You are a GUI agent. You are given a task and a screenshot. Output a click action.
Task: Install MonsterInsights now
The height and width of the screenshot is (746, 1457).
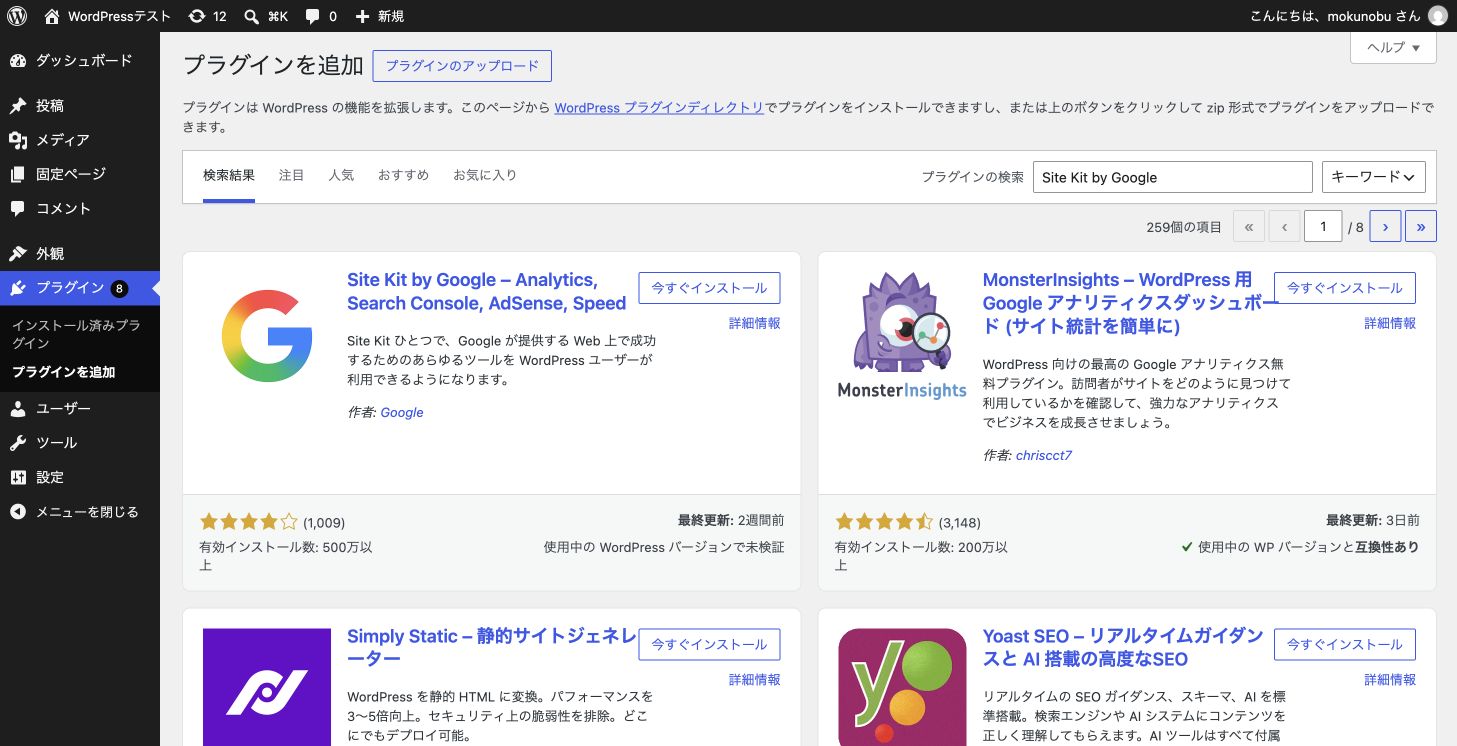[1345, 288]
